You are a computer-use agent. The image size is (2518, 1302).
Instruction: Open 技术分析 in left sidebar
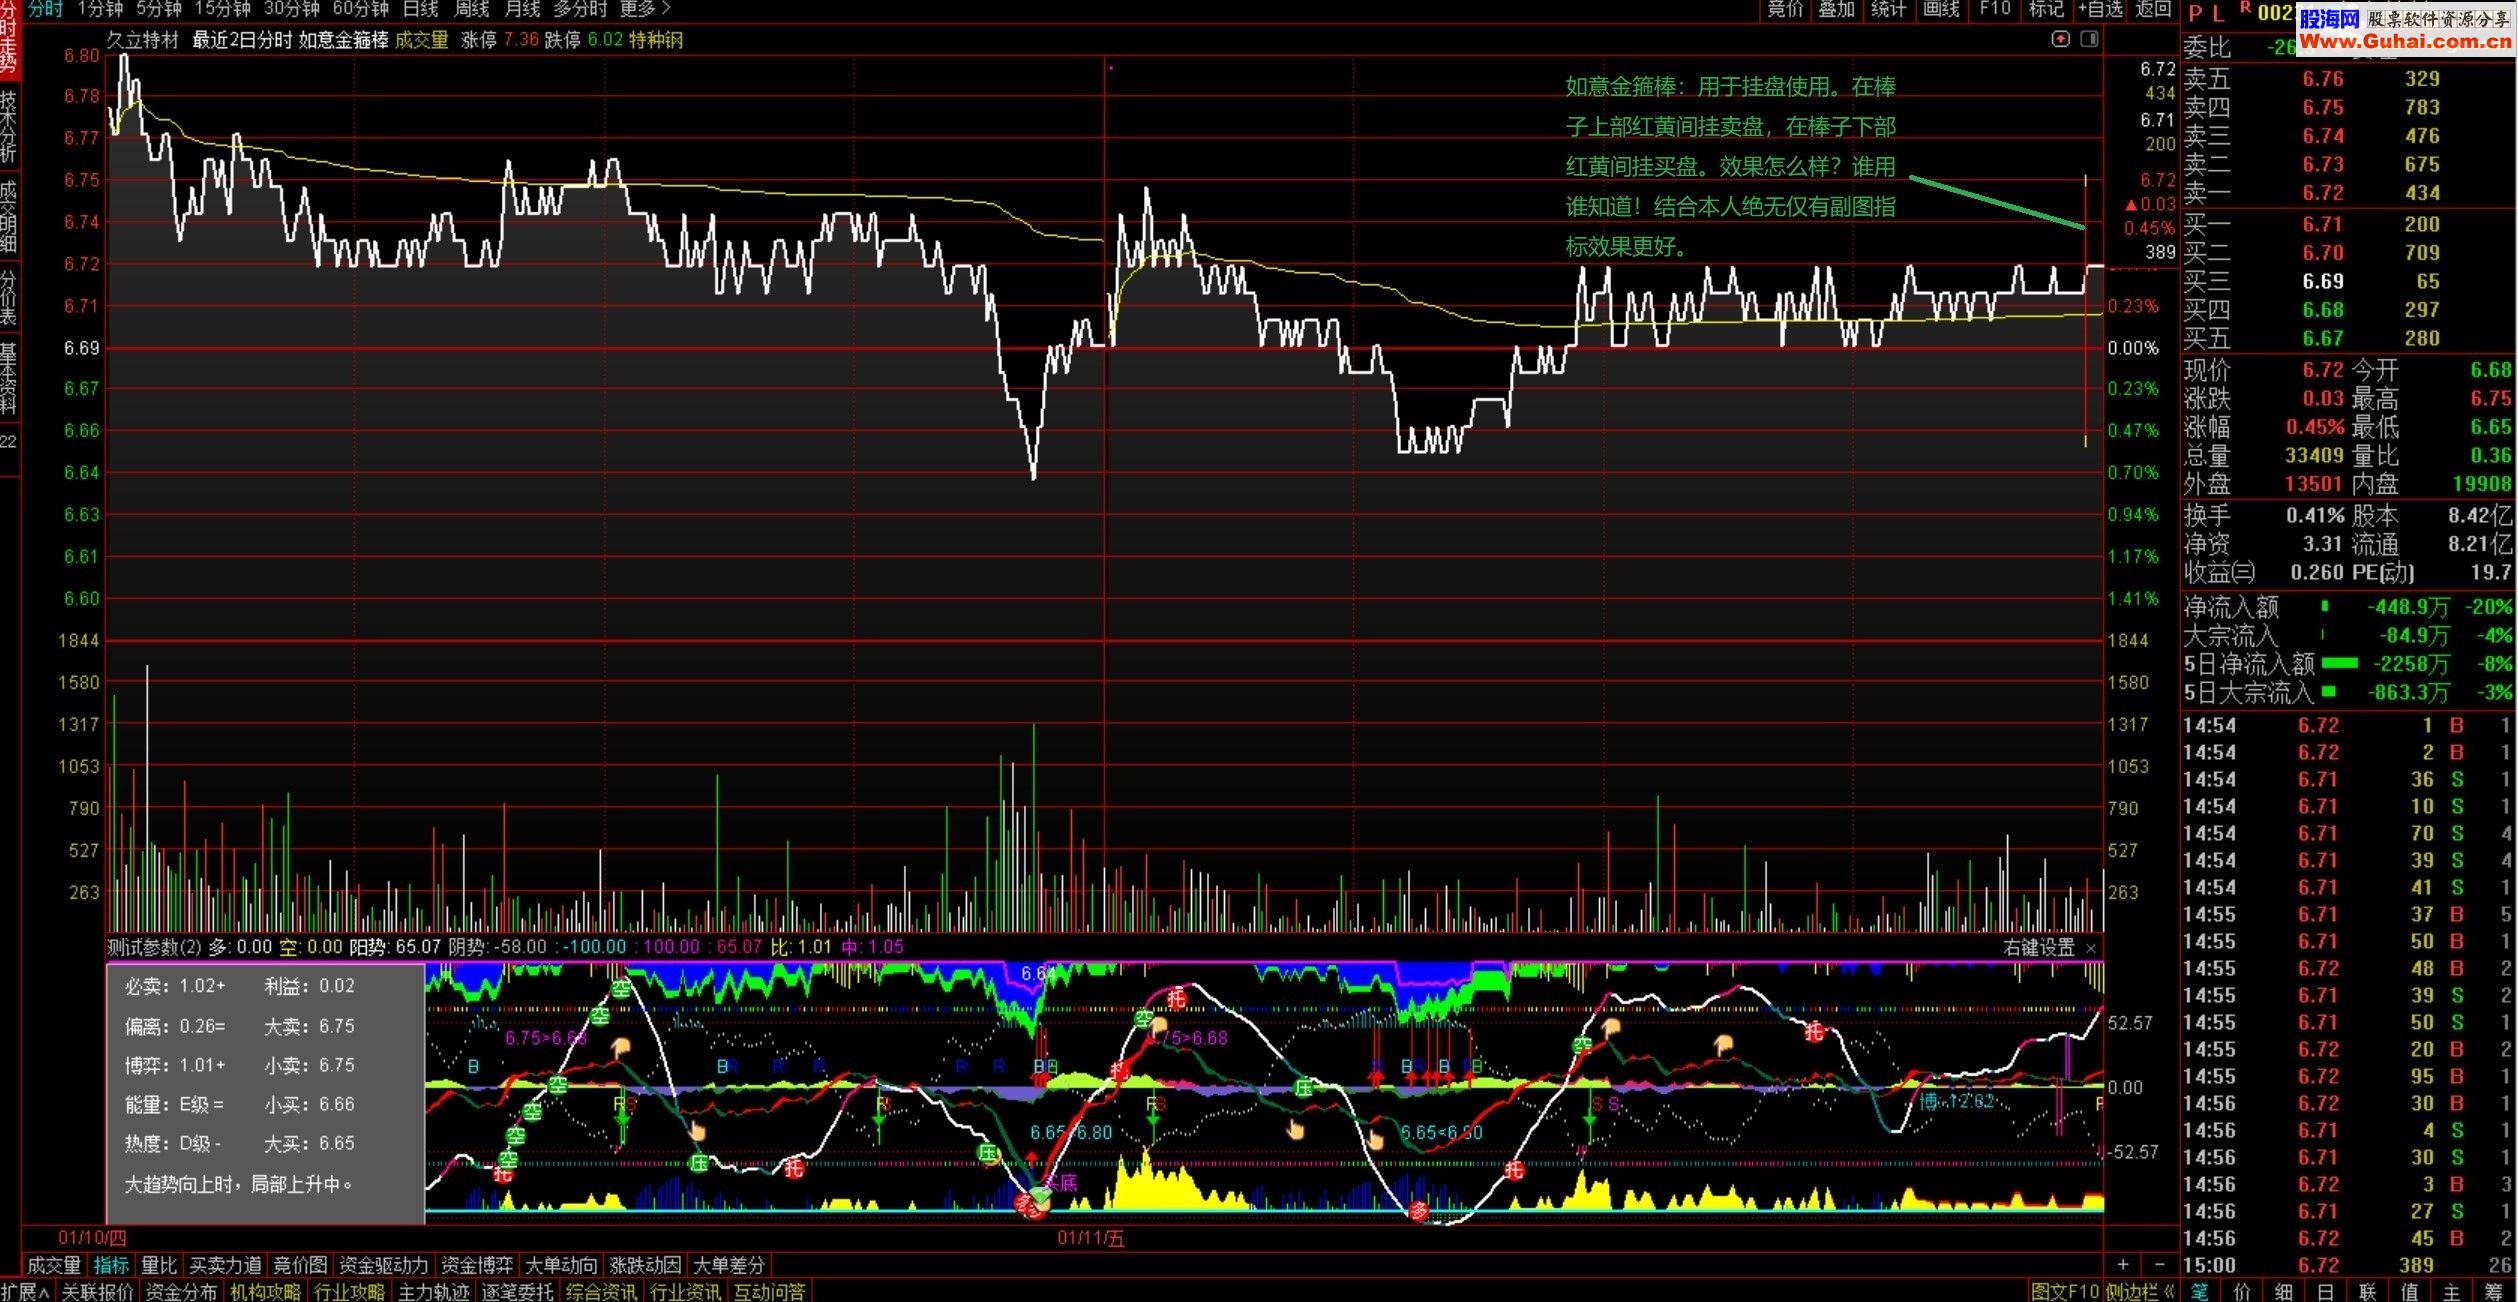(x=9, y=126)
